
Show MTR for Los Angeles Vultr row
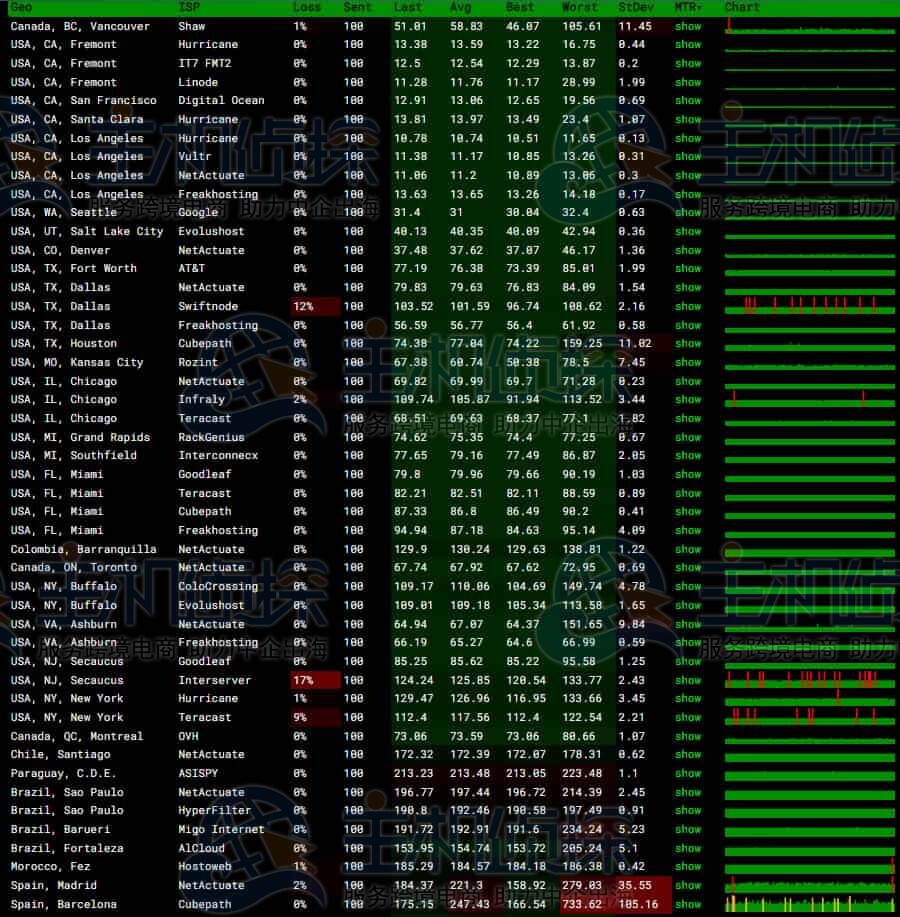point(688,157)
